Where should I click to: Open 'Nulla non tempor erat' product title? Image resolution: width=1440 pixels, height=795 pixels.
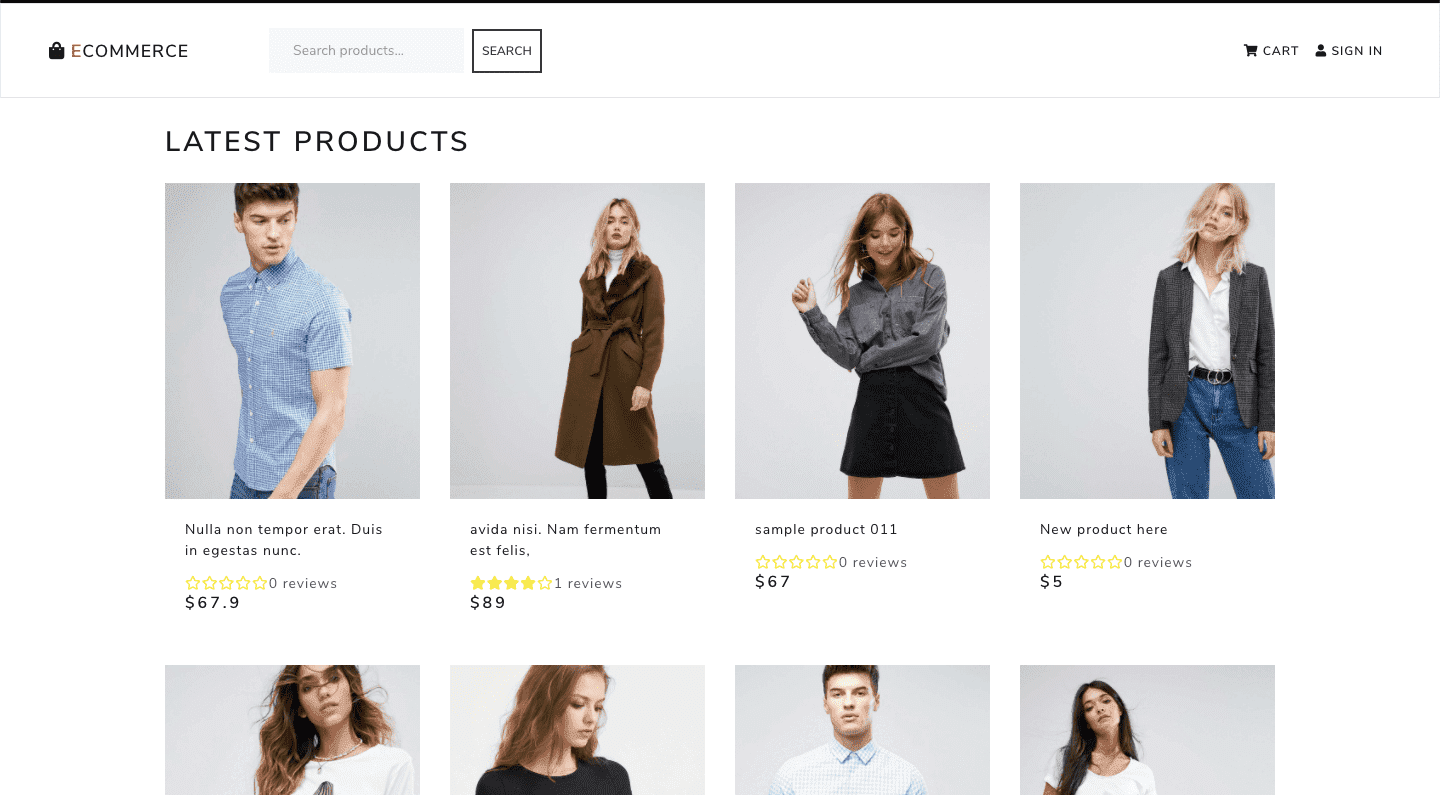coord(284,540)
